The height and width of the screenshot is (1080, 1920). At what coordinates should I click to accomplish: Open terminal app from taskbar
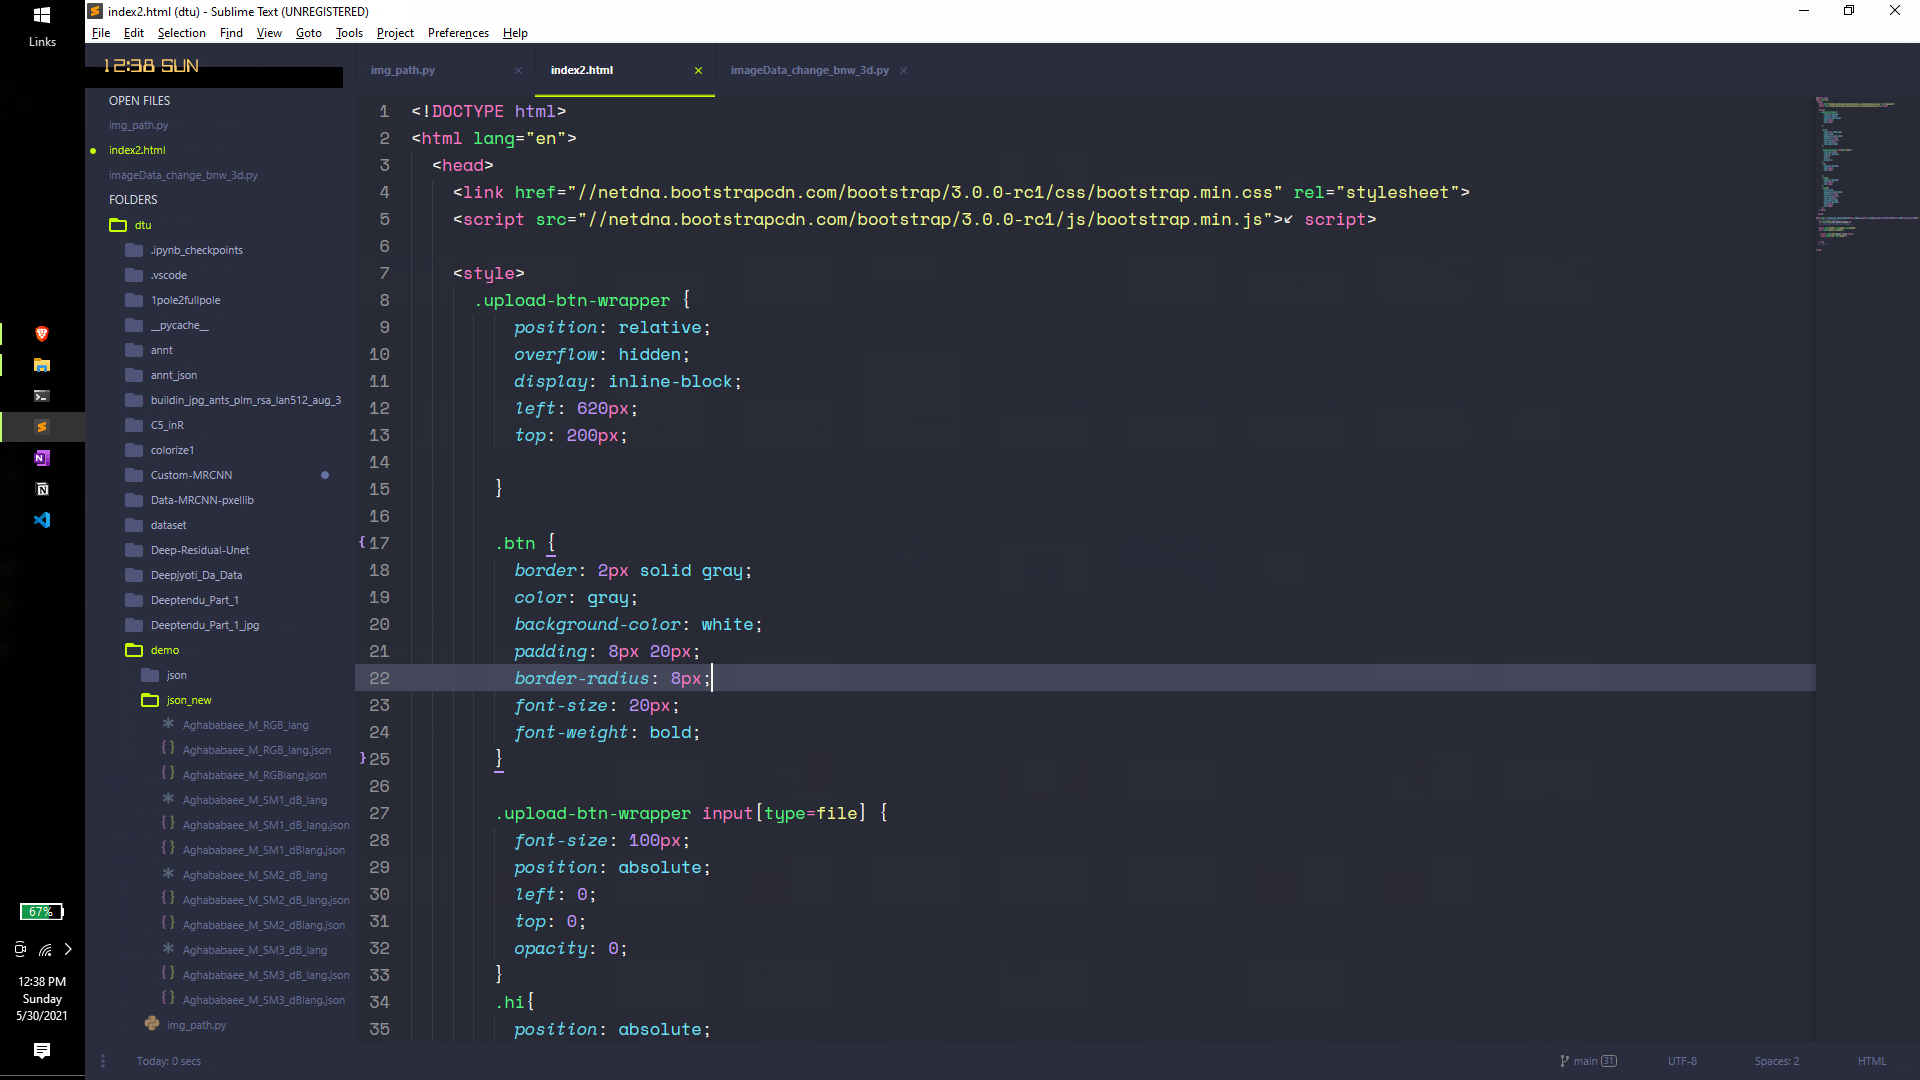click(42, 396)
